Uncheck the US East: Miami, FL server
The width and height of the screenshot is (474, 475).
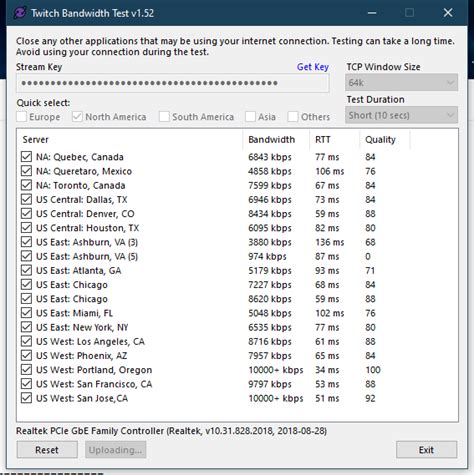pyautogui.click(x=26, y=313)
